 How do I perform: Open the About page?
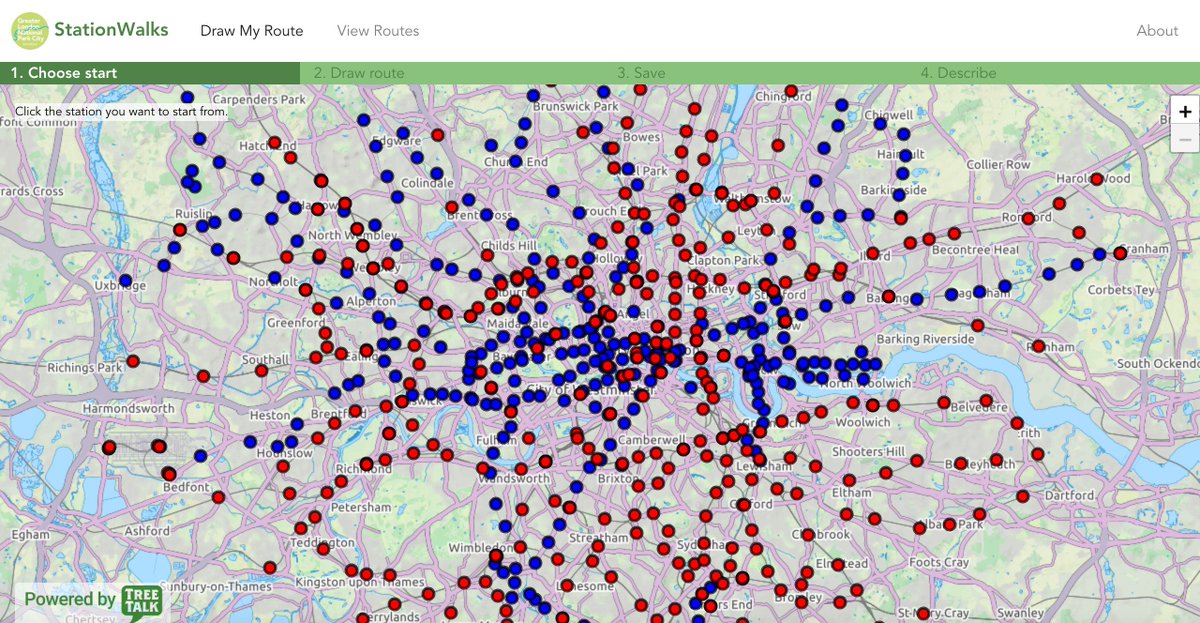(x=1157, y=30)
